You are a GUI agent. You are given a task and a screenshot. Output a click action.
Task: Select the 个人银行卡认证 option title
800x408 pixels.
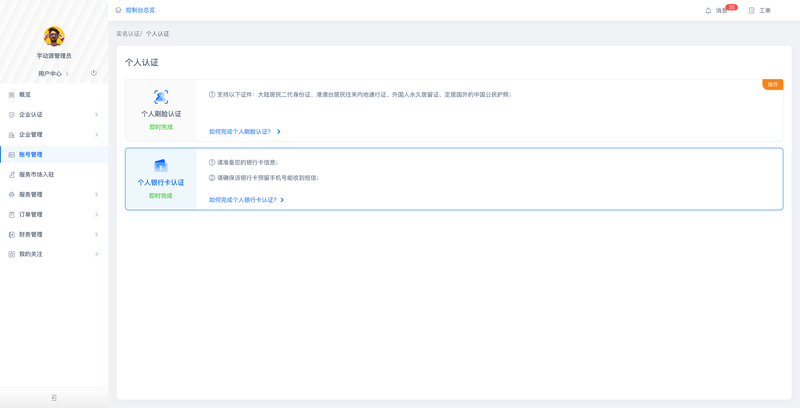tap(161, 183)
